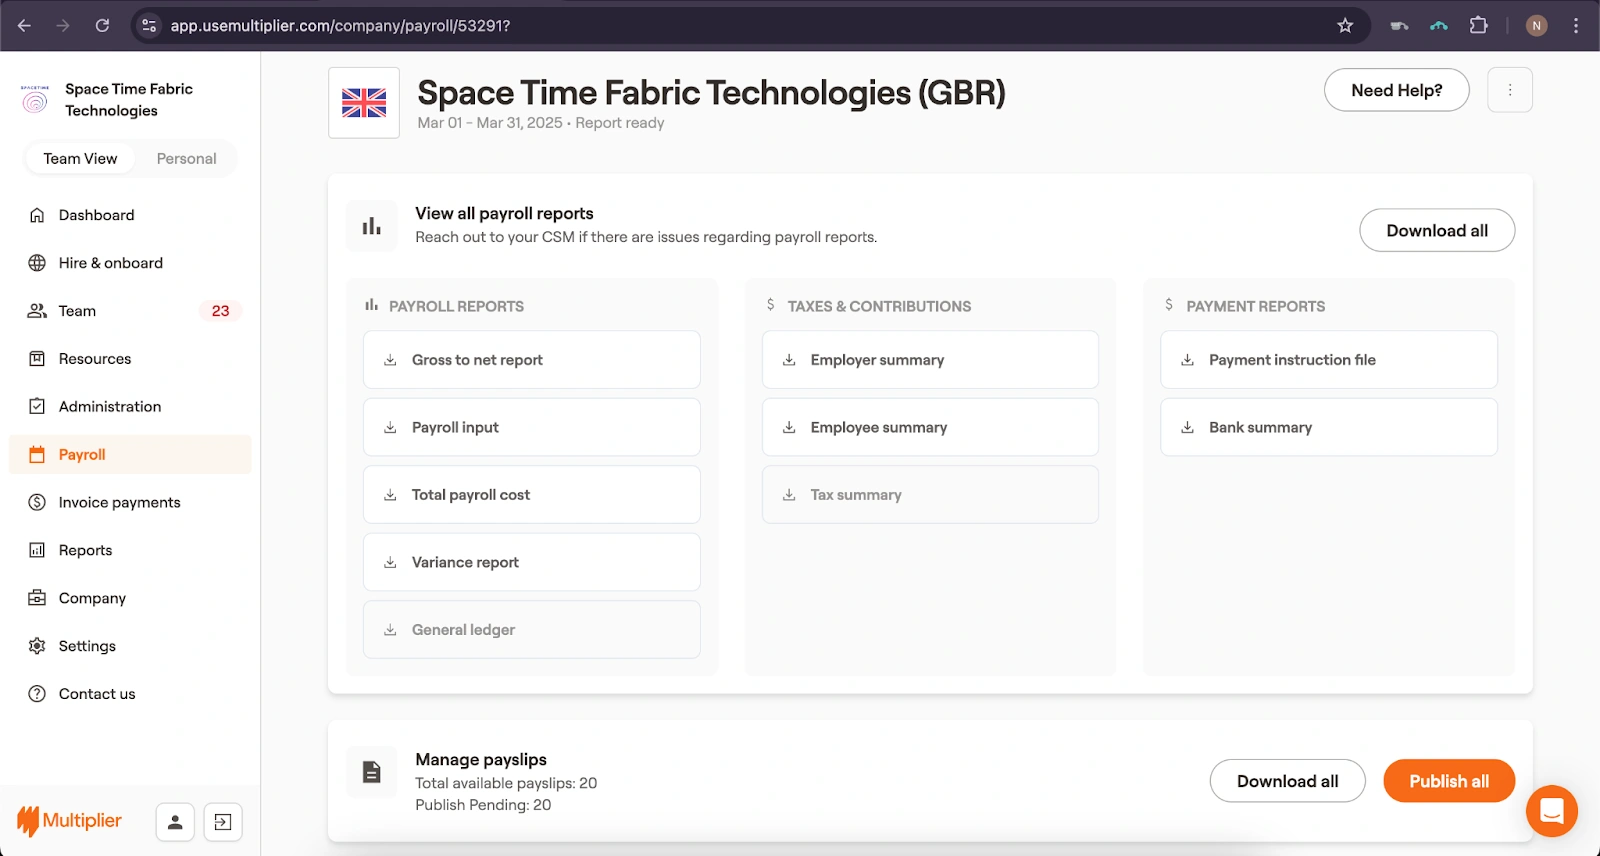The image size is (1600, 856).
Task: Download the Payroll input report
Action: tap(532, 428)
